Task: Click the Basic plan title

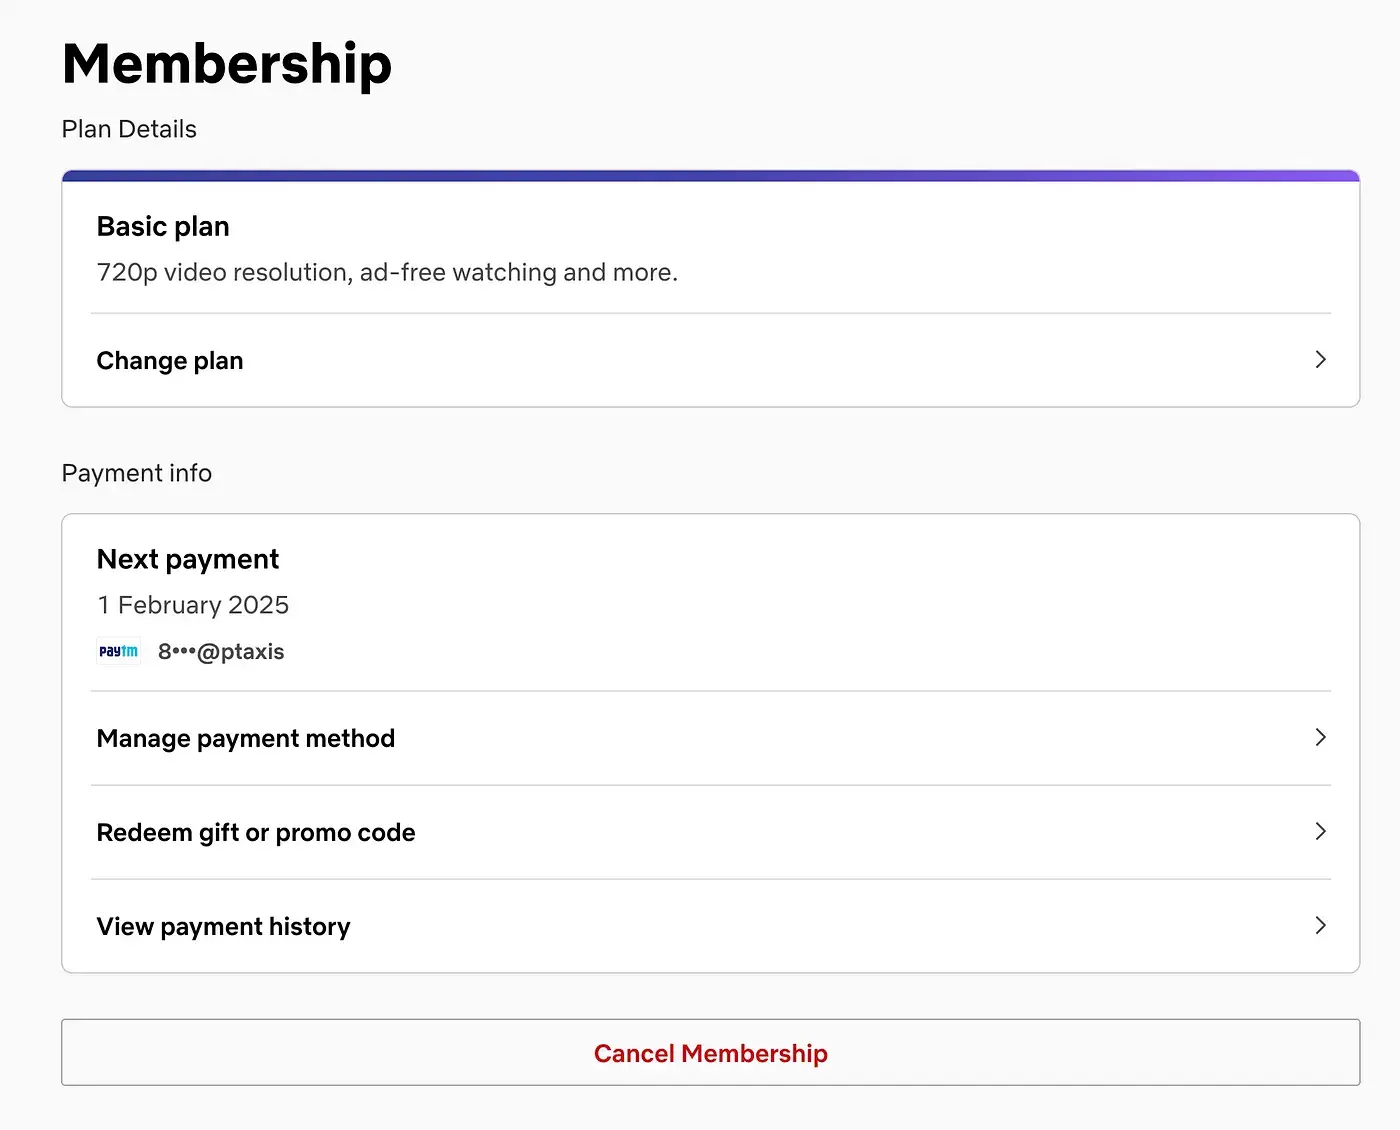Action: click(163, 227)
